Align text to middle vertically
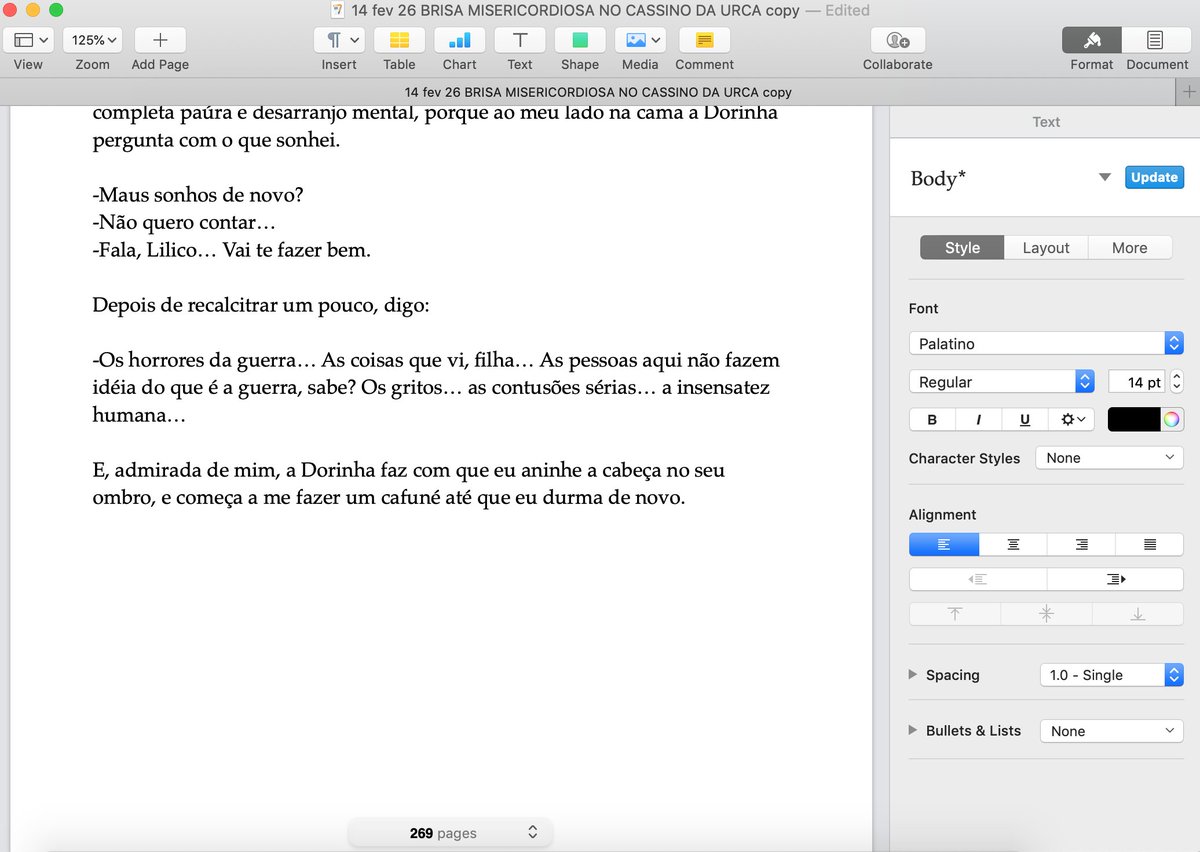 pyautogui.click(x=1046, y=614)
